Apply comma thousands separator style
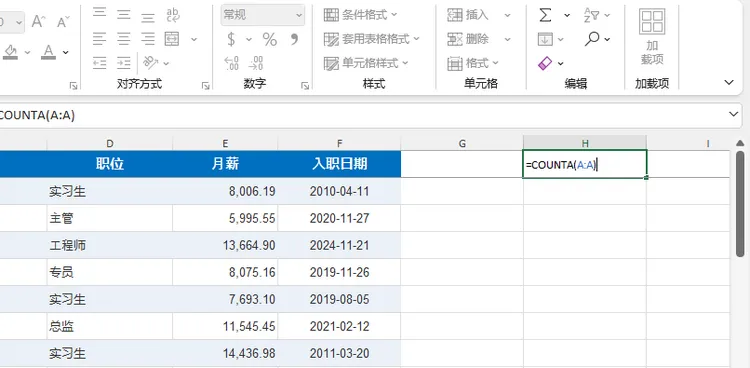 [294, 39]
